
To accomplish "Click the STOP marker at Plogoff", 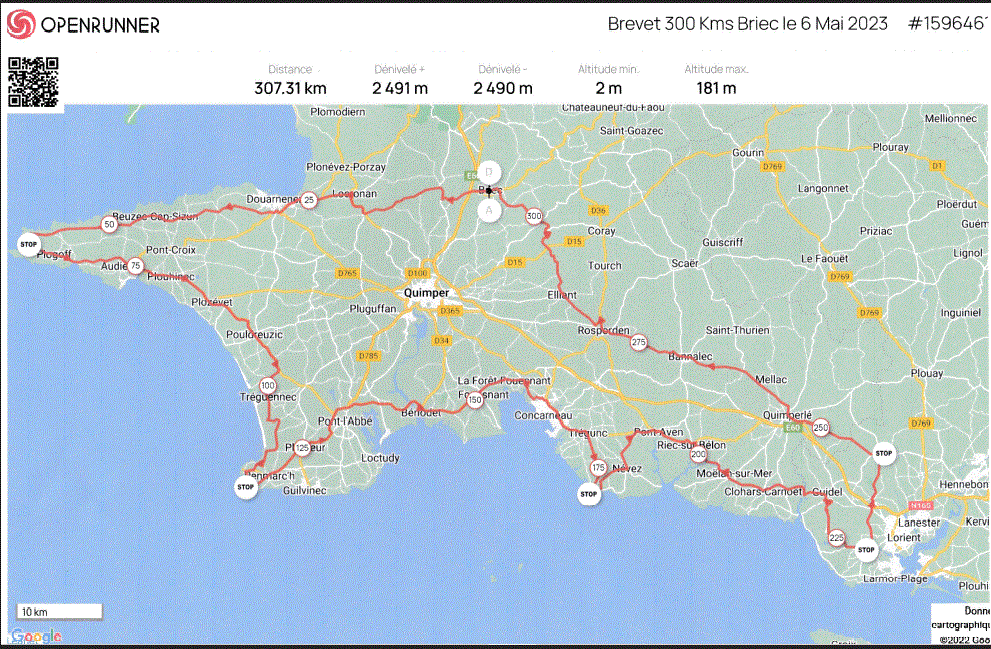I will coord(28,243).
